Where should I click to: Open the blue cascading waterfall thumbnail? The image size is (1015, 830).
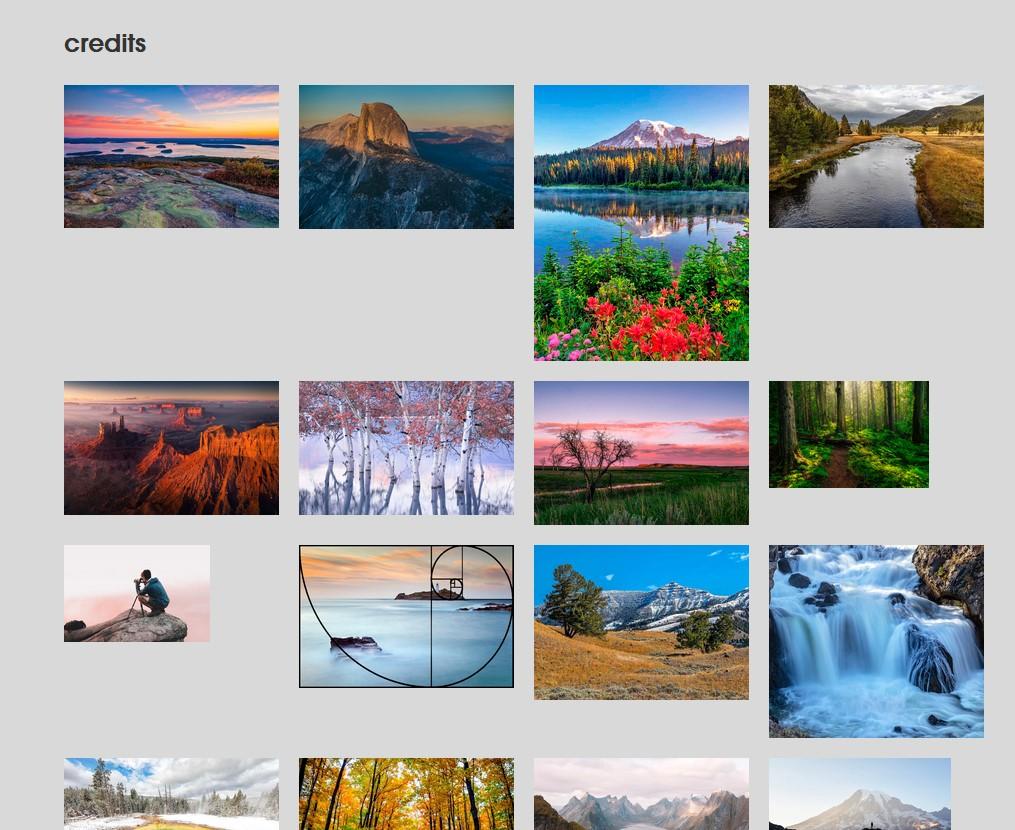coord(876,642)
